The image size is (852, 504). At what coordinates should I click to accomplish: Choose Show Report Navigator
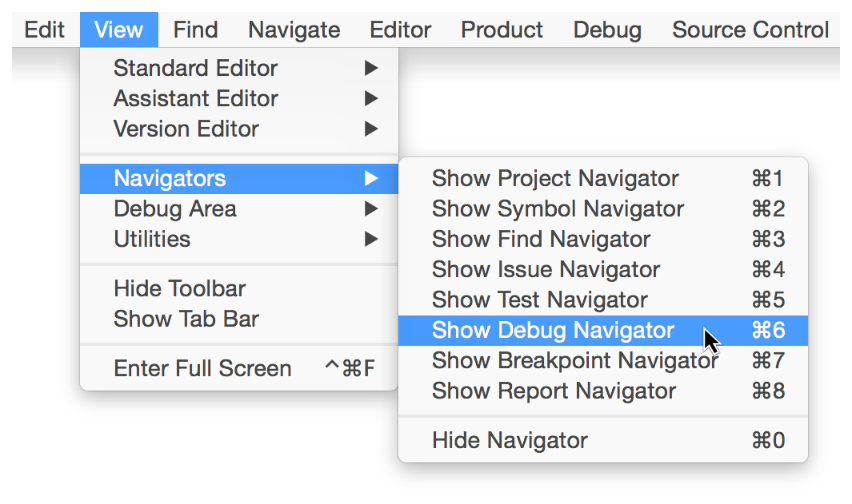click(x=554, y=391)
